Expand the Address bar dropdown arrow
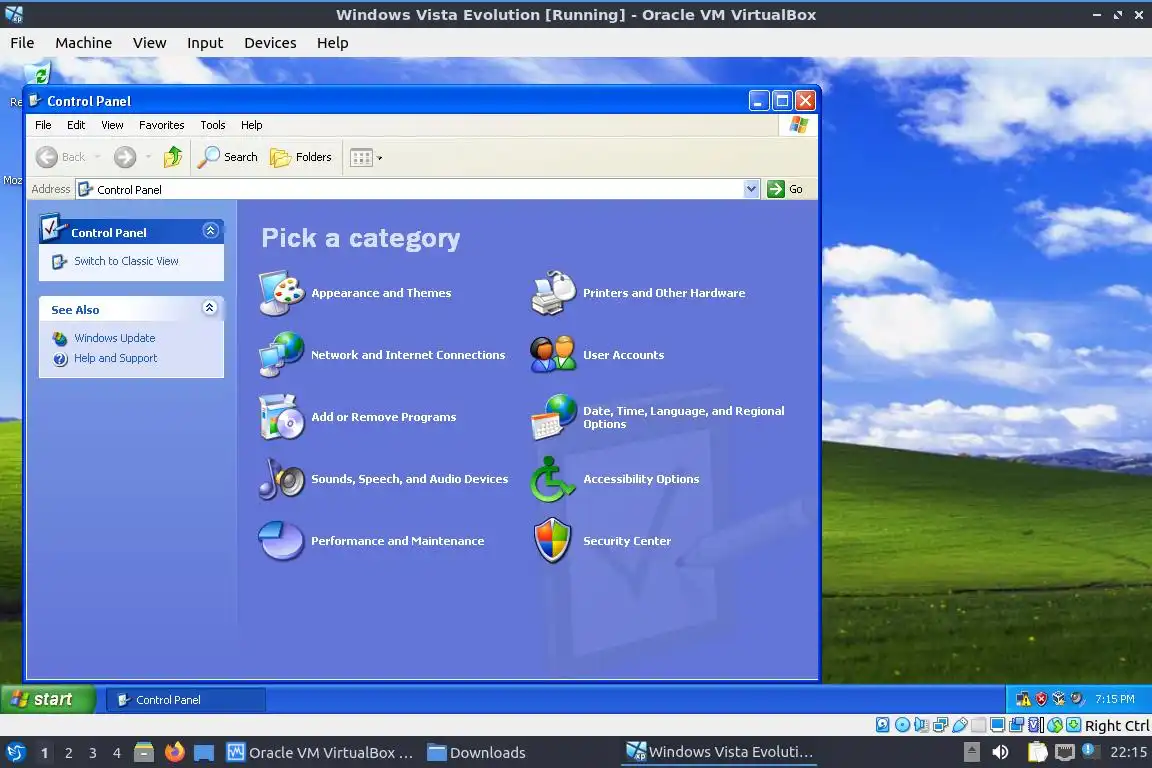 pyautogui.click(x=751, y=189)
